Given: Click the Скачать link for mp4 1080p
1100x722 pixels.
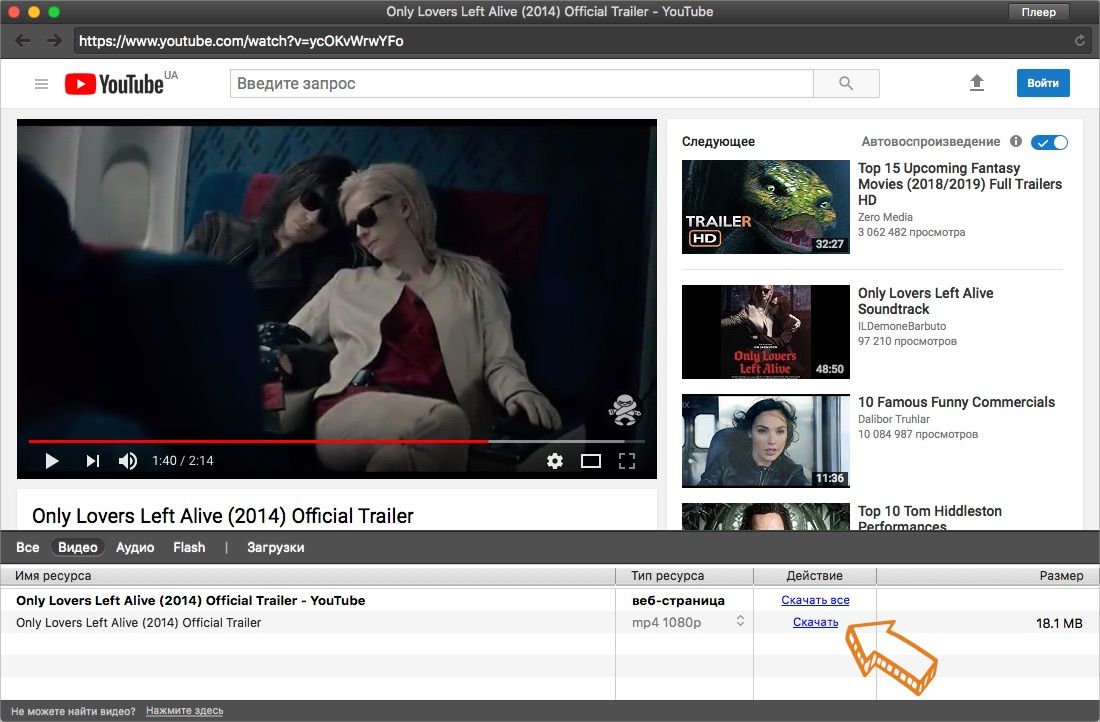Looking at the screenshot, I should click(x=815, y=622).
